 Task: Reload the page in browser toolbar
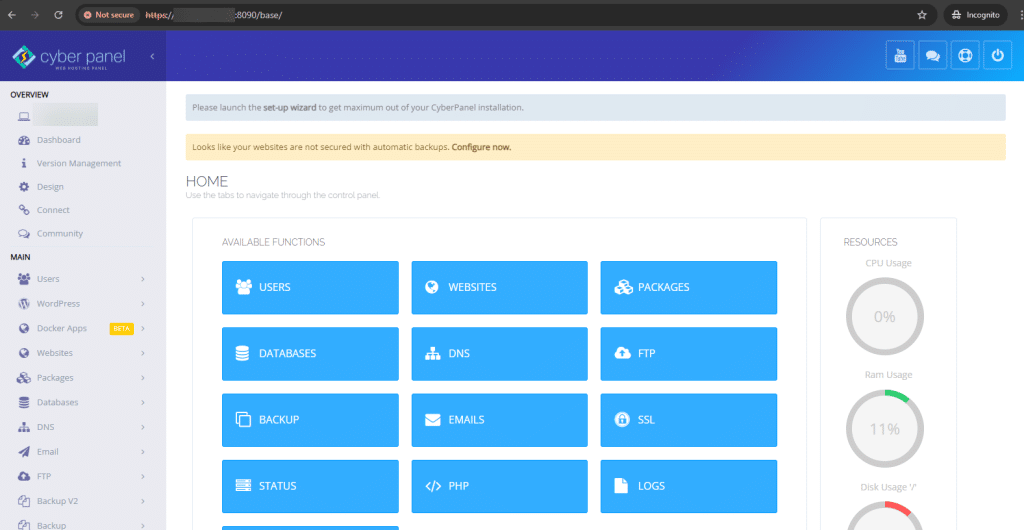coord(58,15)
